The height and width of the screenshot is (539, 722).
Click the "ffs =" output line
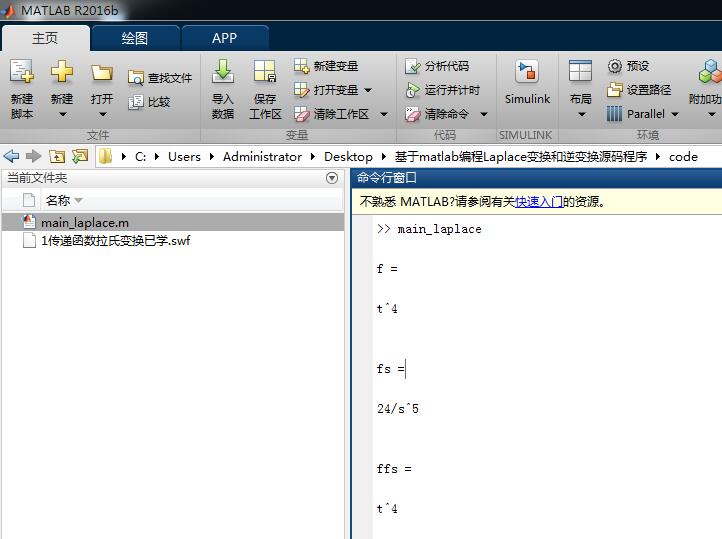point(394,469)
